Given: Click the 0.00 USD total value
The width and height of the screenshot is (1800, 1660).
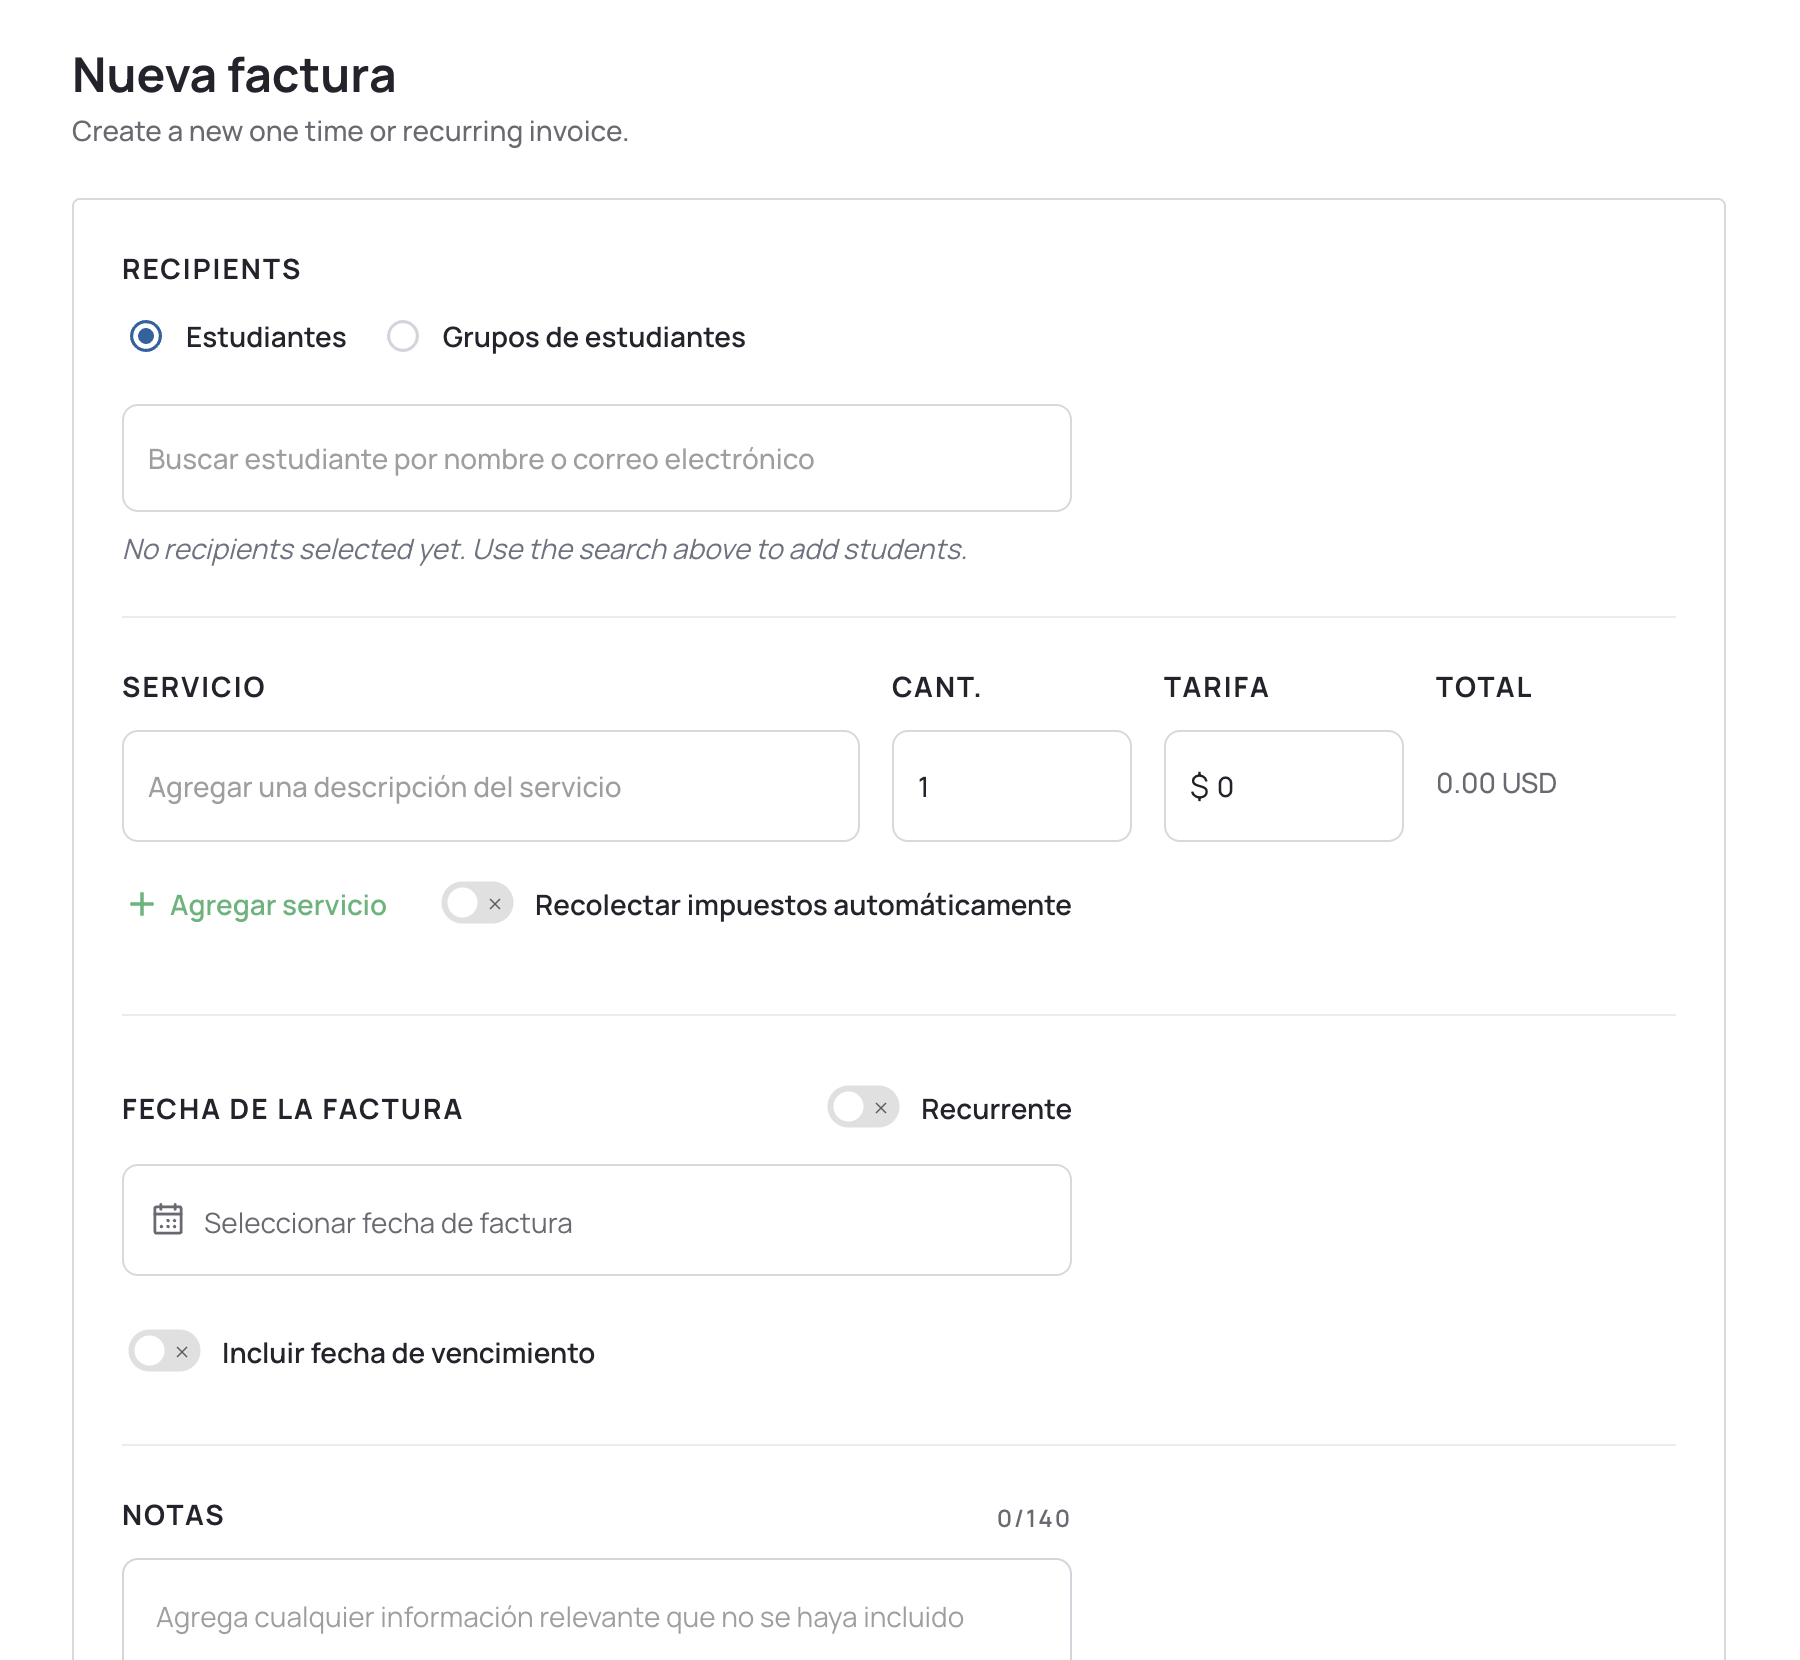Looking at the screenshot, I should click(1495, 783).
